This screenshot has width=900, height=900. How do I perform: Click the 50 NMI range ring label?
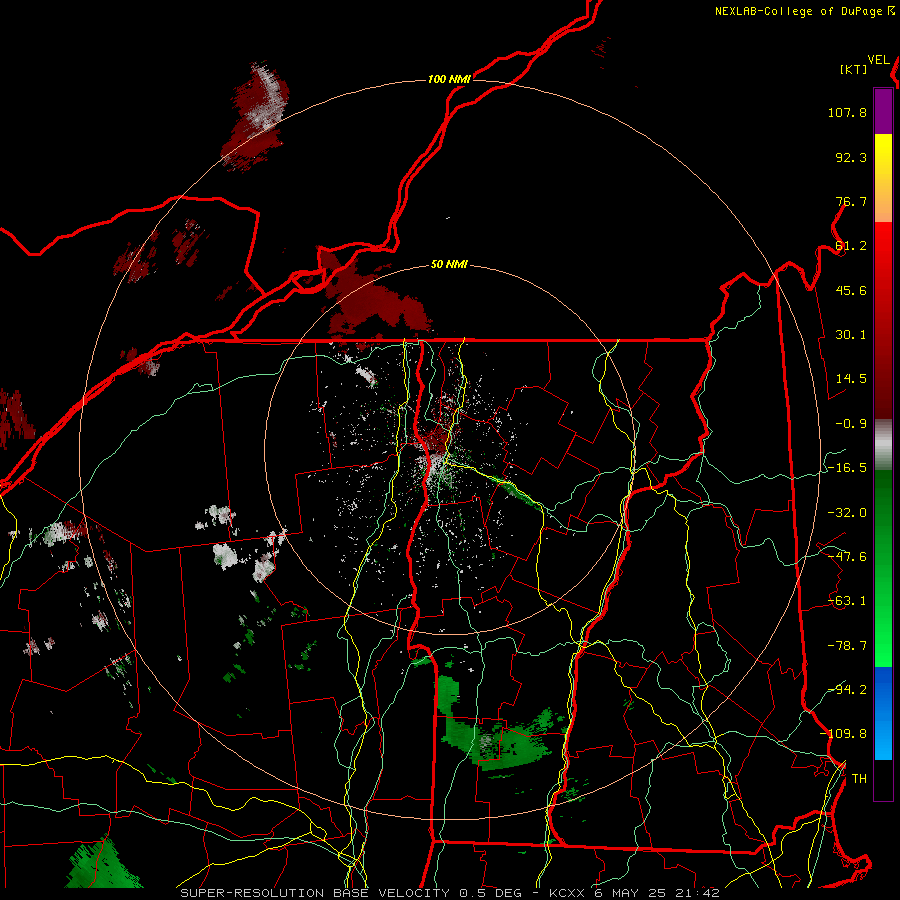click(449, 265)
